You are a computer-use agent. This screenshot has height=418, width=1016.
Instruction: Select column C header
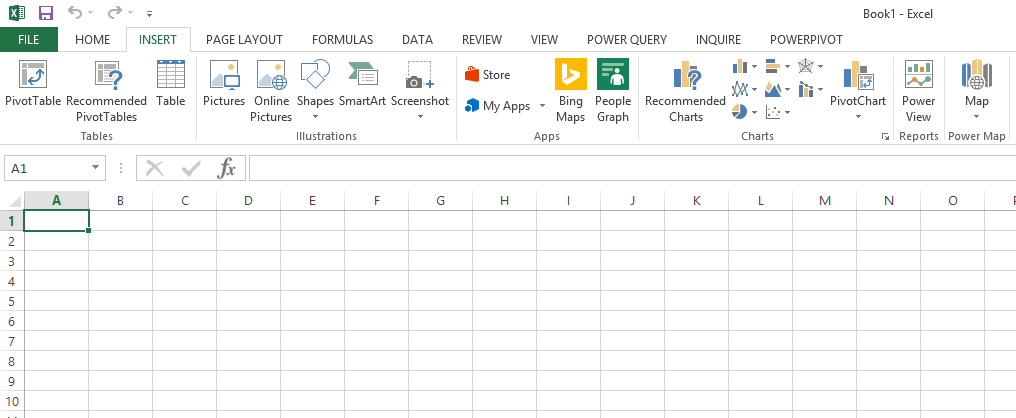(x=185, y=201)
